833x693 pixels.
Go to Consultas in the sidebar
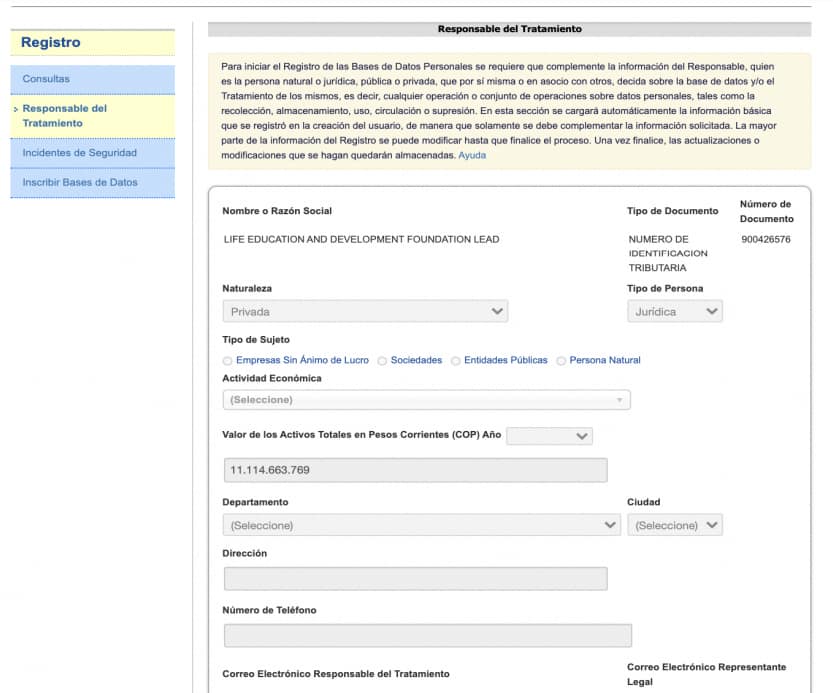[x=46, y=79]
